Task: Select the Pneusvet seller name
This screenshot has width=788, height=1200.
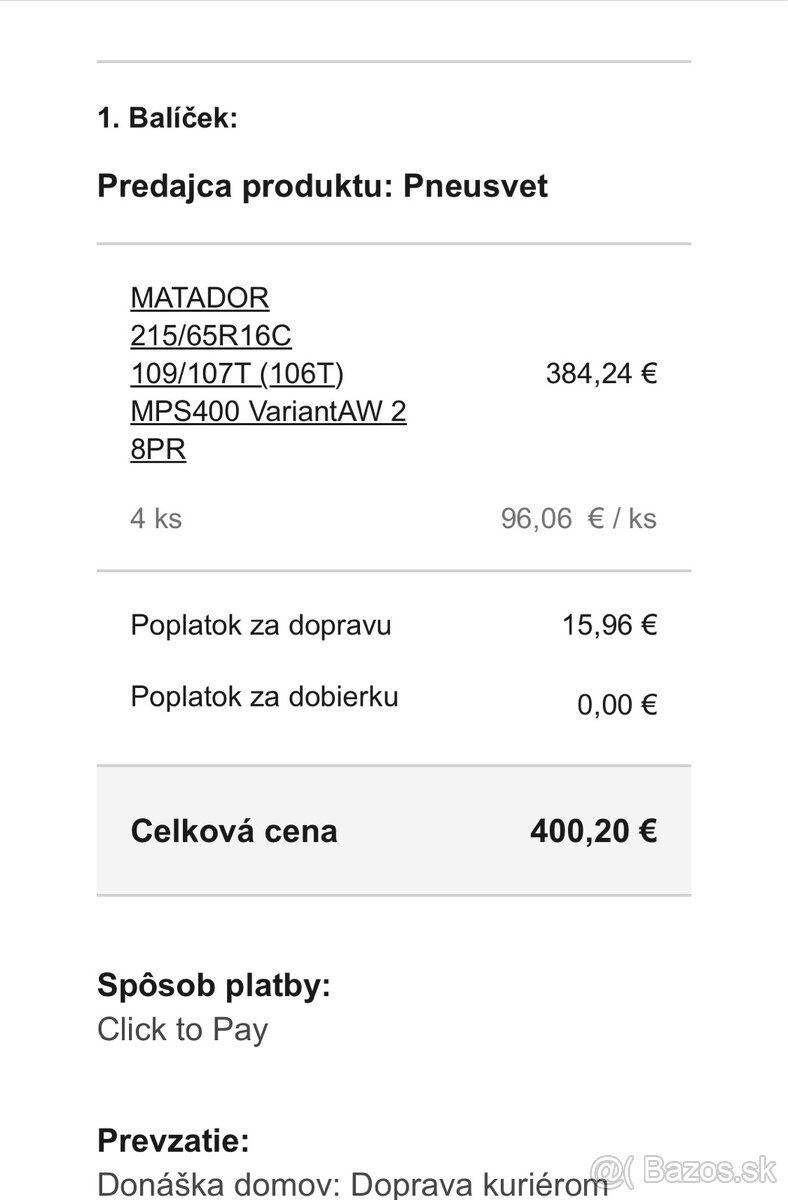Action: [475, 186]
